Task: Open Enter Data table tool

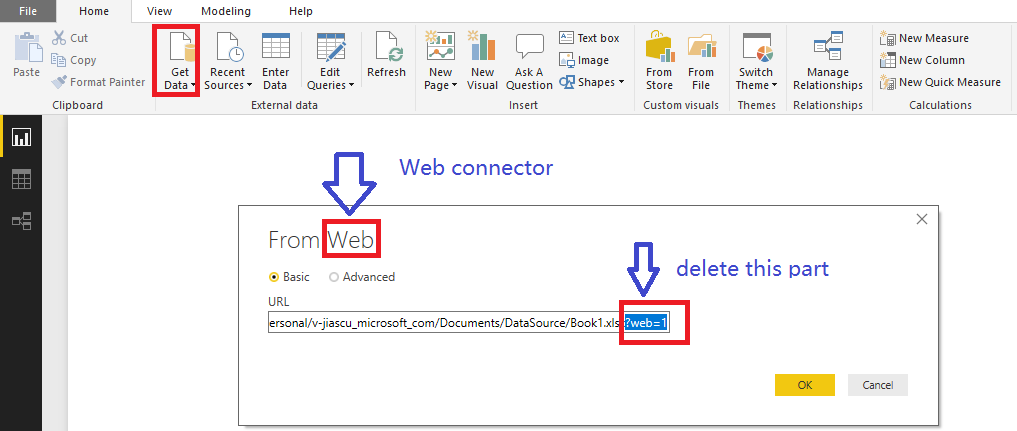Action: coord(275,60)
